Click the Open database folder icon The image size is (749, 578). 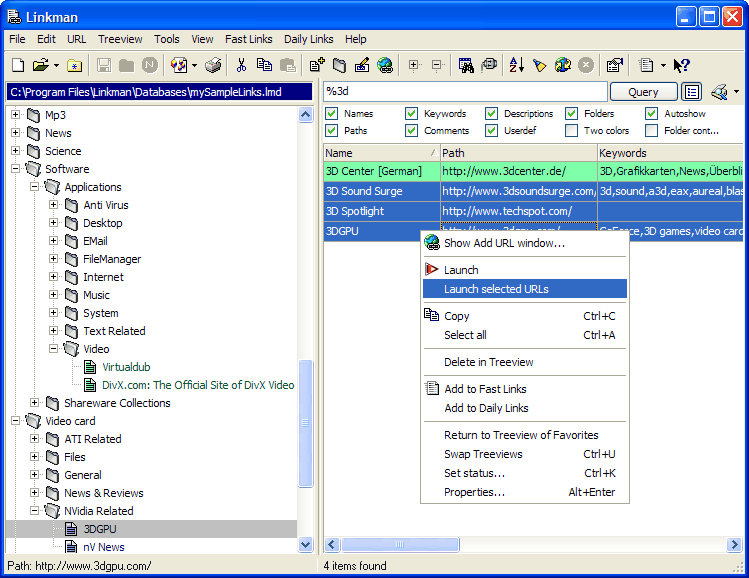(41, 65)
